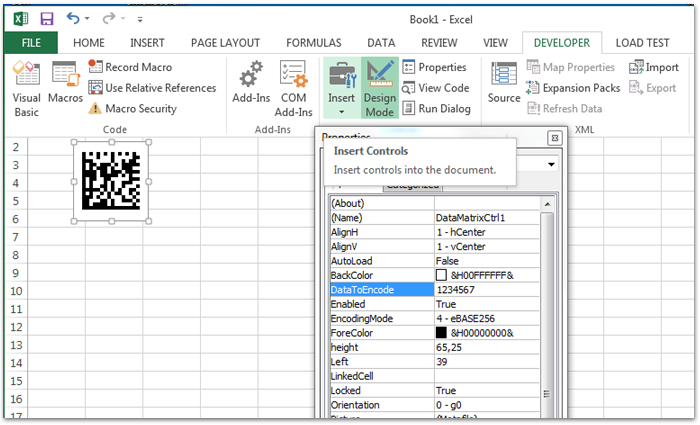
Task: Click the Redo button
Action: tap(108, 18)
